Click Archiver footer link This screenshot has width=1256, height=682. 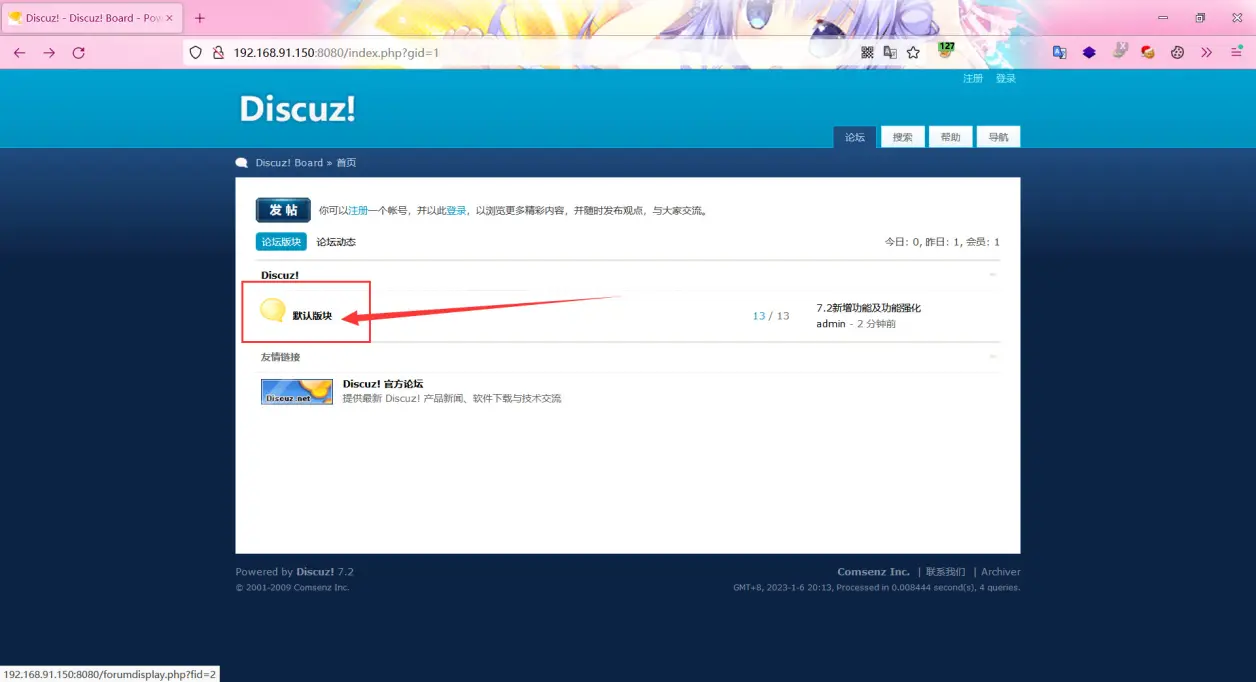(x=1001, y=572)
